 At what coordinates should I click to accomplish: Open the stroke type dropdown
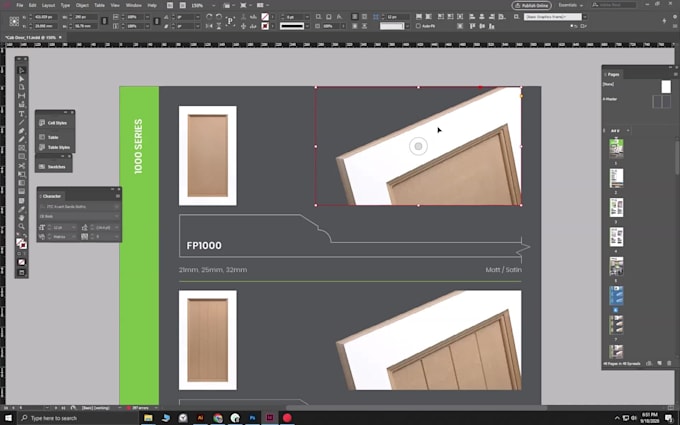pyautogui.click(x=307, y=26)
